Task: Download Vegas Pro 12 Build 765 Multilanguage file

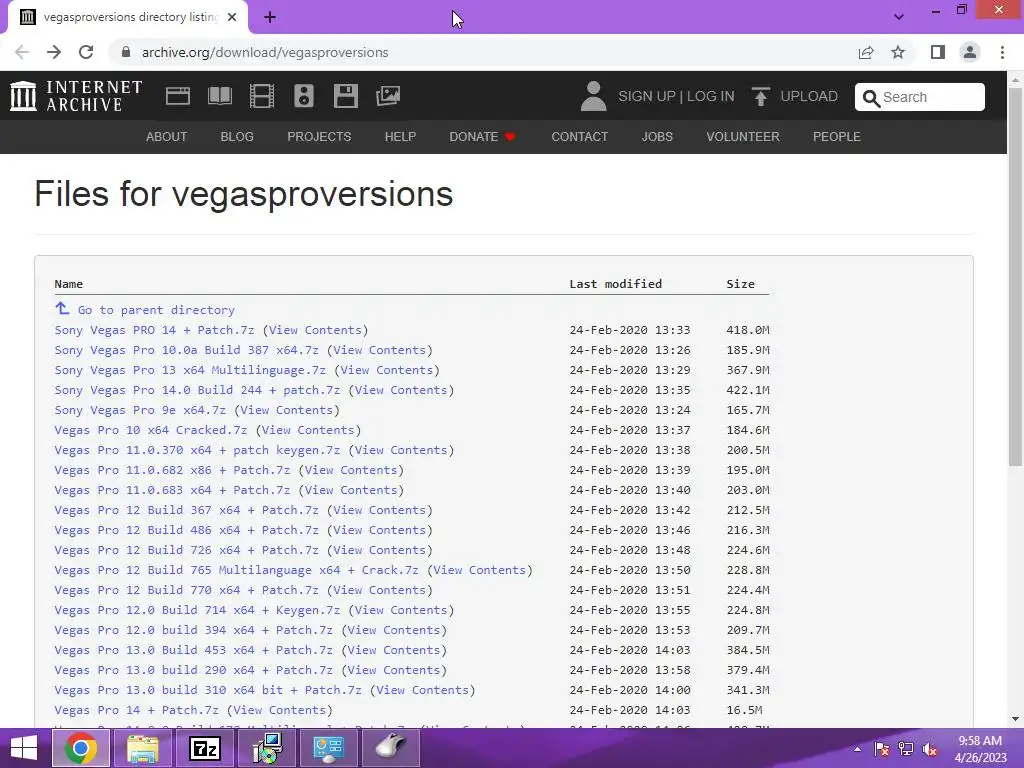Action: [x=236, y=569]
